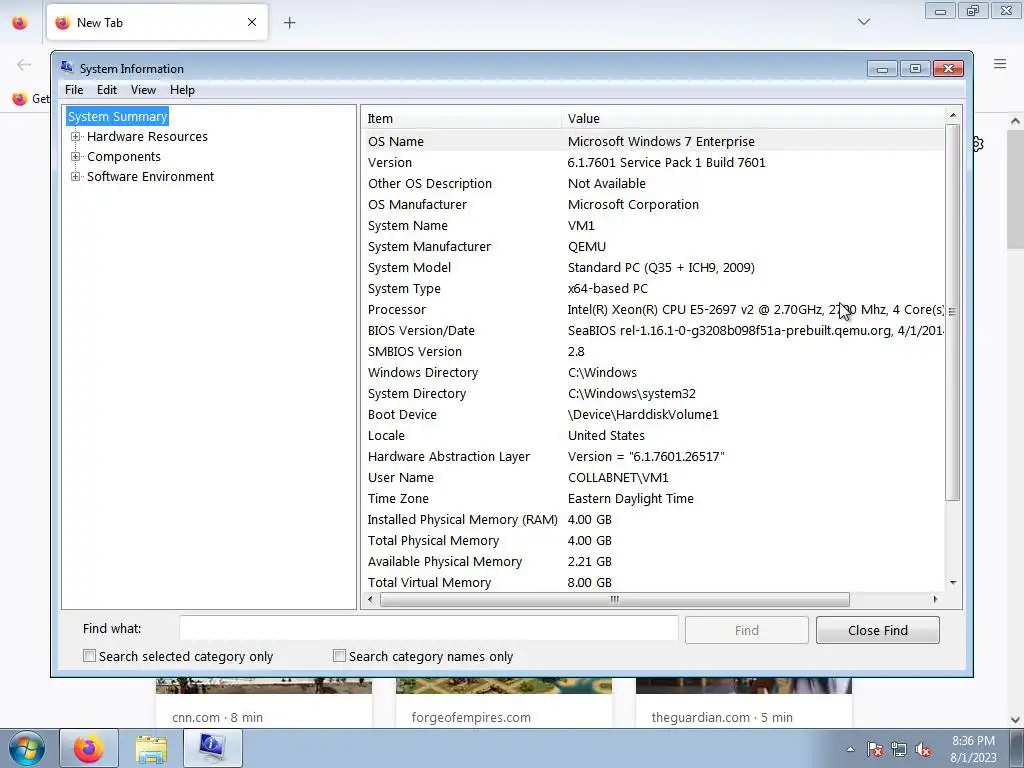Open the Windows Start menu orb
Screen dimensions: 1024x768
[26, 748]
